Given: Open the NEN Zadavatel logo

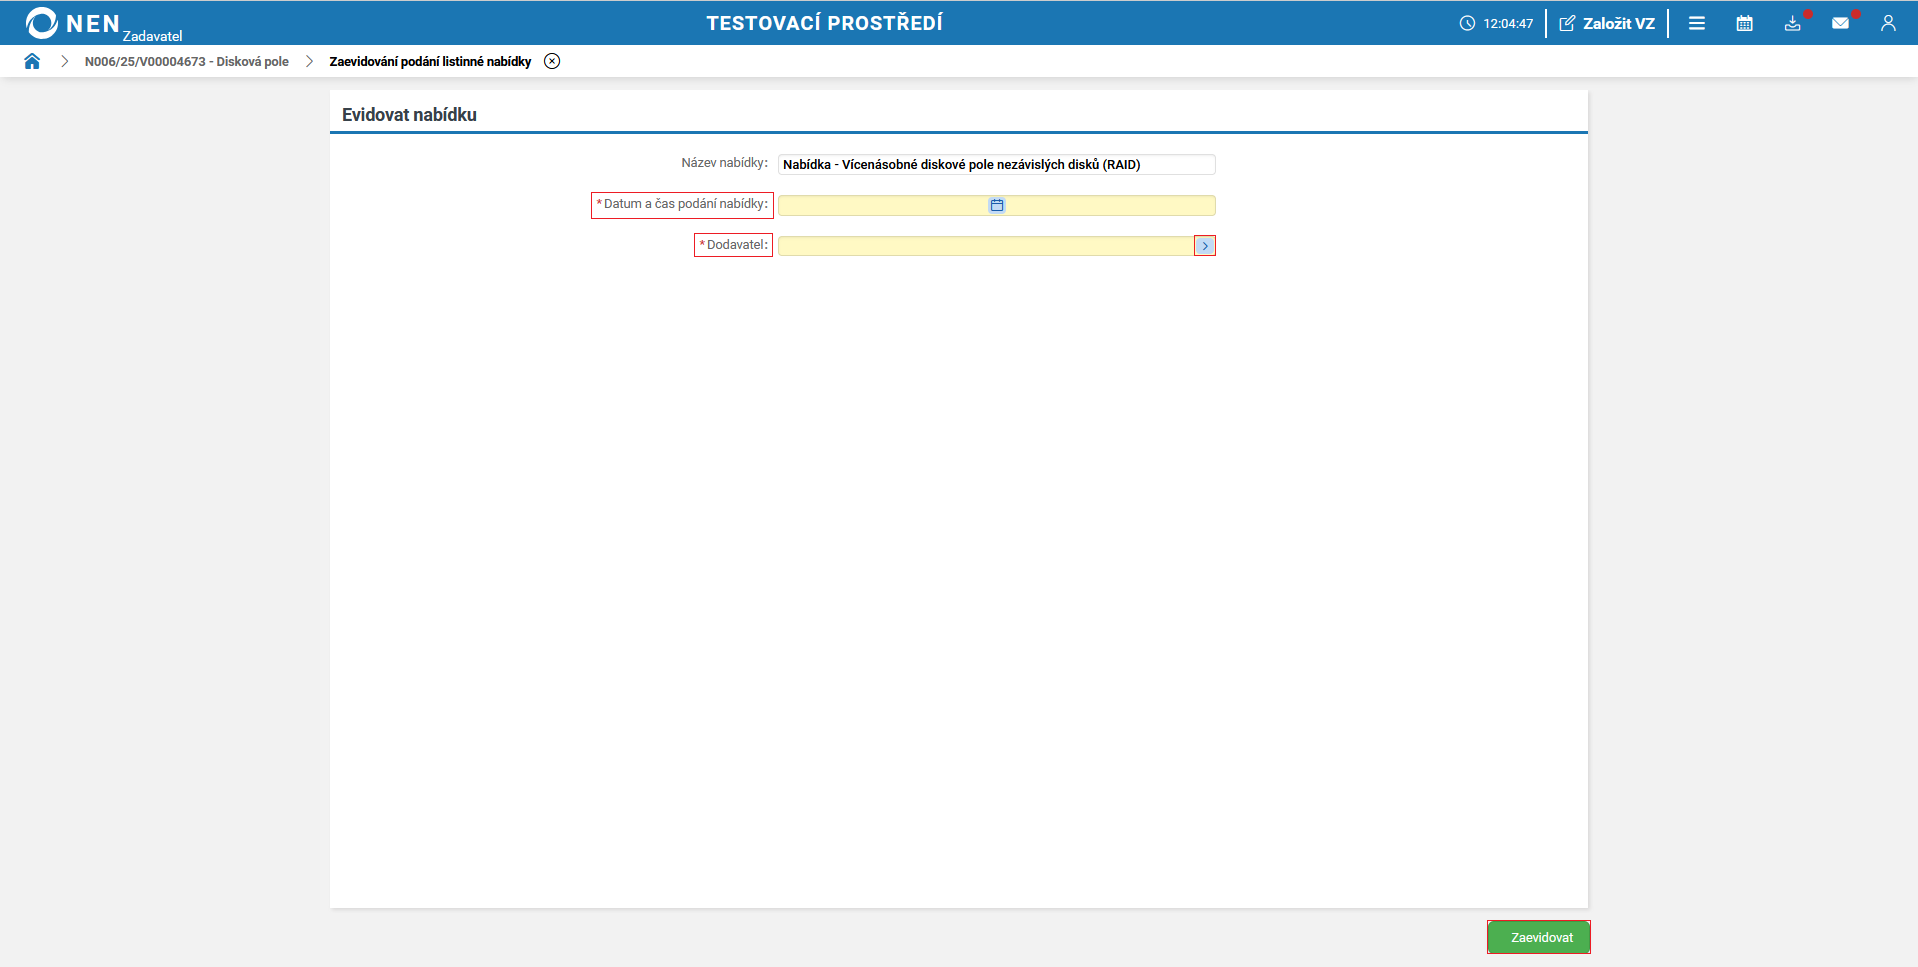Looking at the screenshot, I should (104, 24).
